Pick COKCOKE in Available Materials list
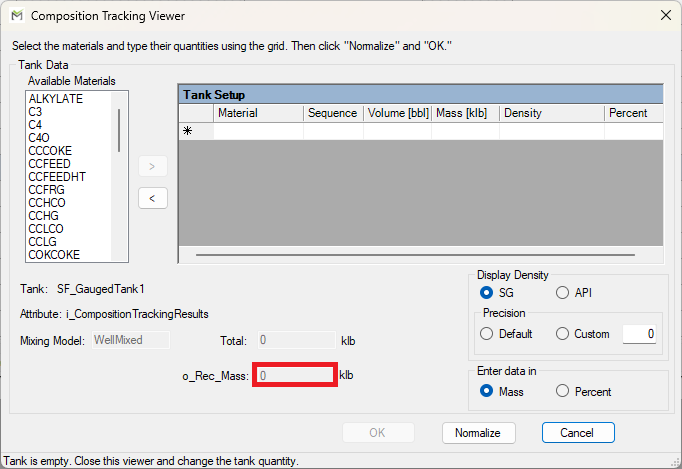The width and height of the screenshot is (682, 469). tap(54, 255)
